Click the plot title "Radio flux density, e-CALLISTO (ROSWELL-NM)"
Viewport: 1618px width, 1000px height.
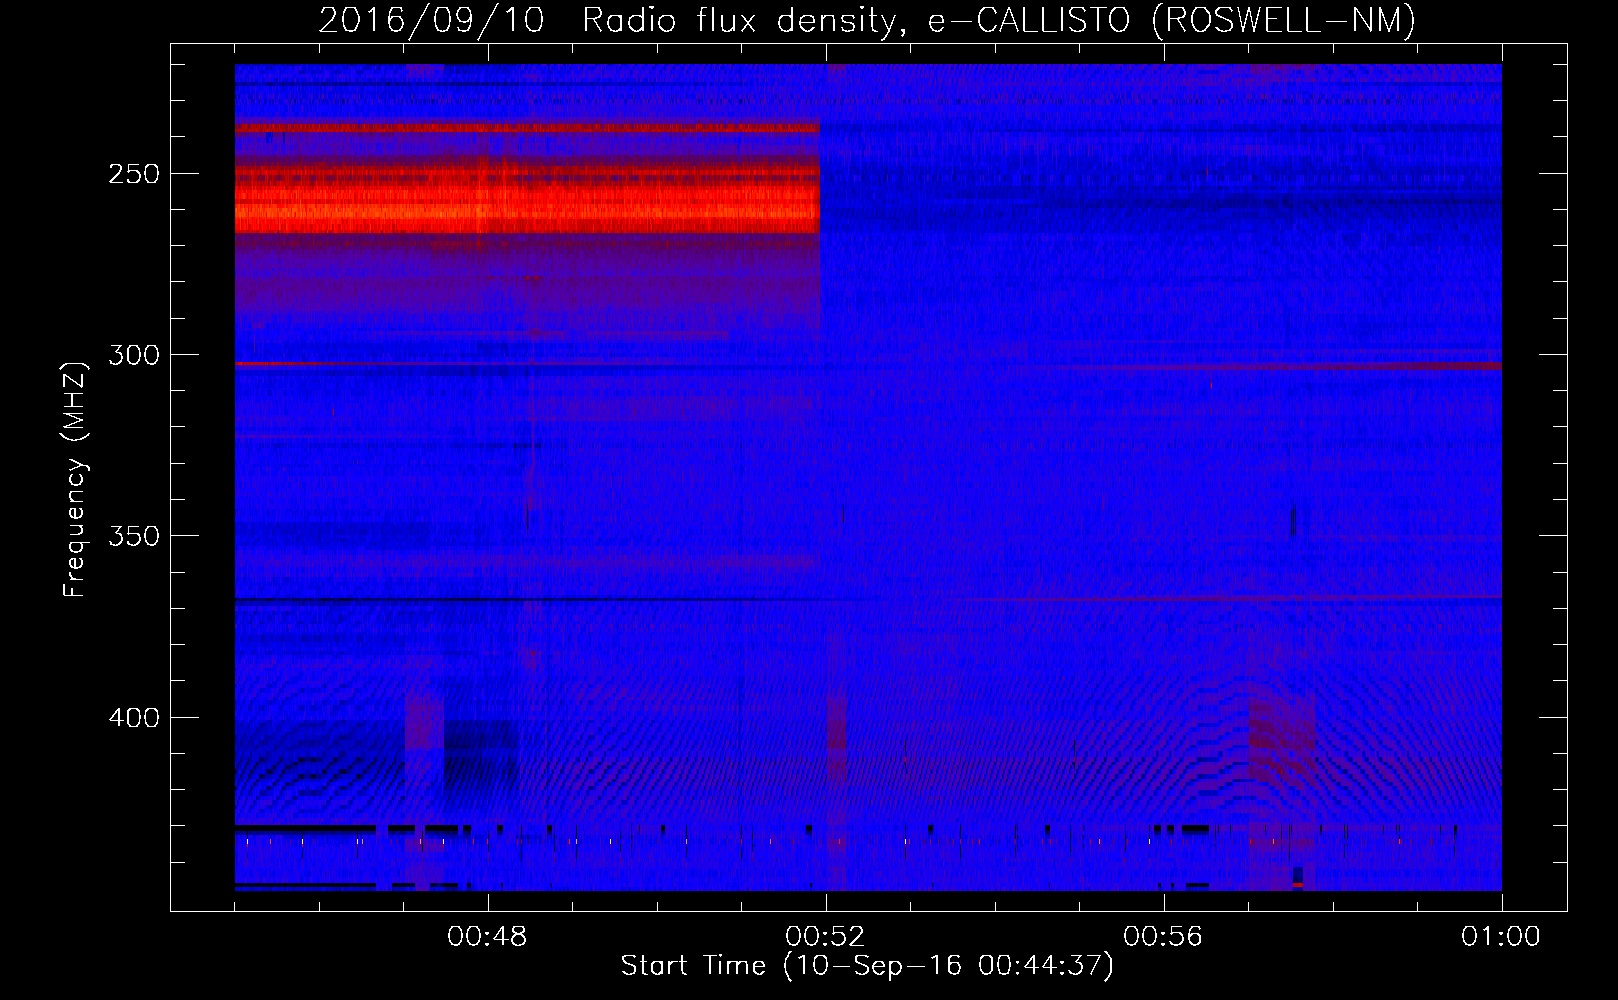tap(999, 21)
